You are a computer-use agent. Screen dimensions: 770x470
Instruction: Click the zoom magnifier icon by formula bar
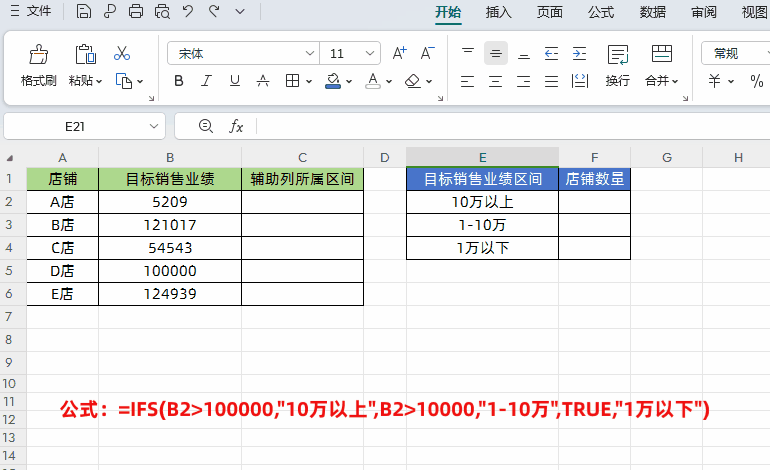tap(206, 127)
